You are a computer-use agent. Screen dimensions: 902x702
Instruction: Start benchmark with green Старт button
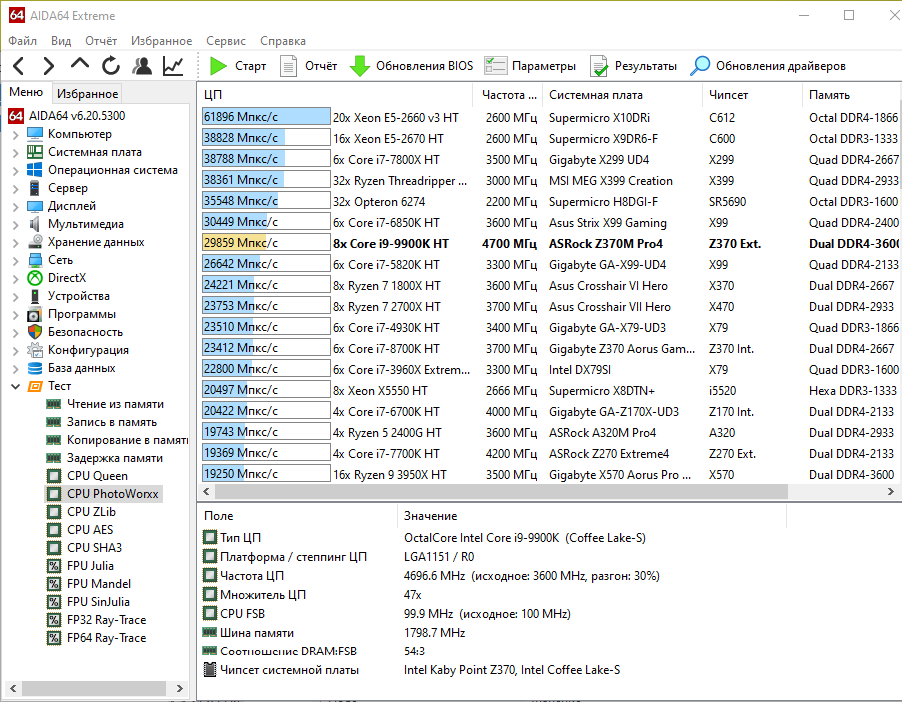click(x=238, y=66)
